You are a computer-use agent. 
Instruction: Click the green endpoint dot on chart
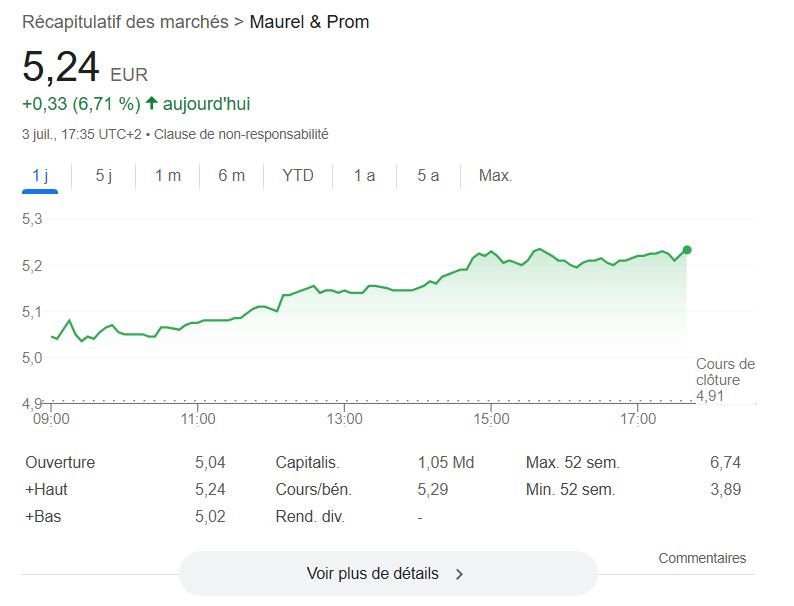687,250
